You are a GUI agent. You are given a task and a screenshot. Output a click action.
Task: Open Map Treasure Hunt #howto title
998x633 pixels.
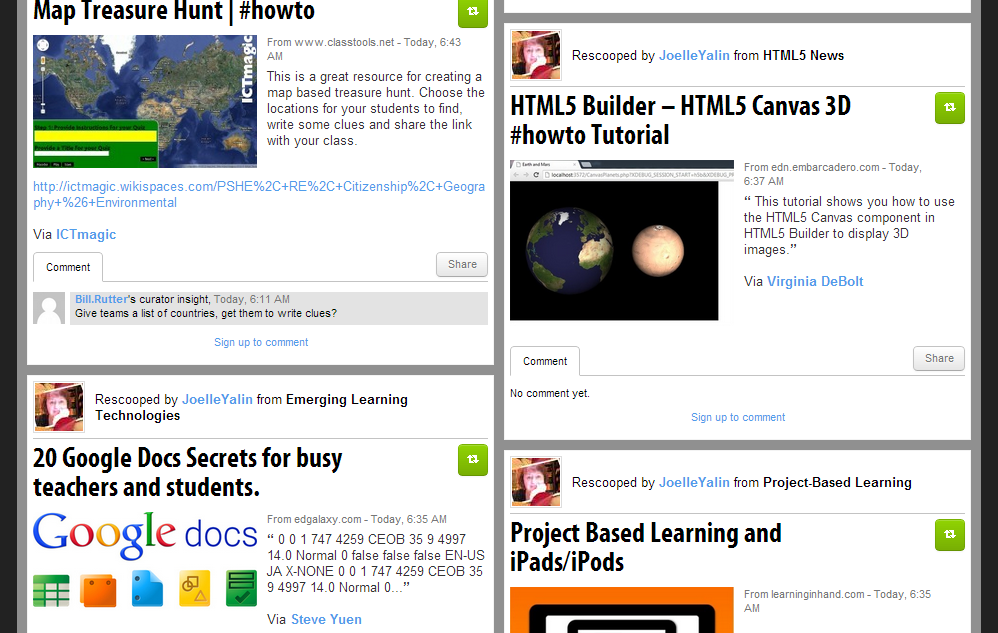pos(174,11)
